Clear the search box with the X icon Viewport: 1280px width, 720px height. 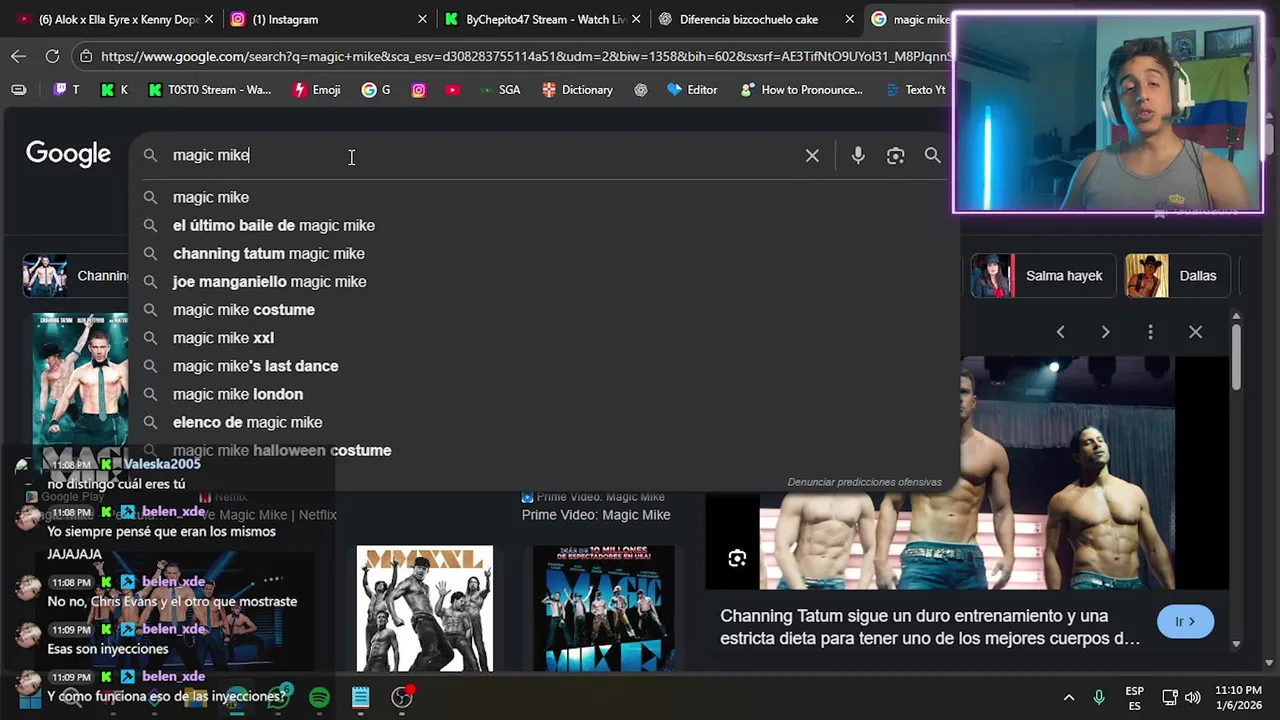tap(812, 156)
